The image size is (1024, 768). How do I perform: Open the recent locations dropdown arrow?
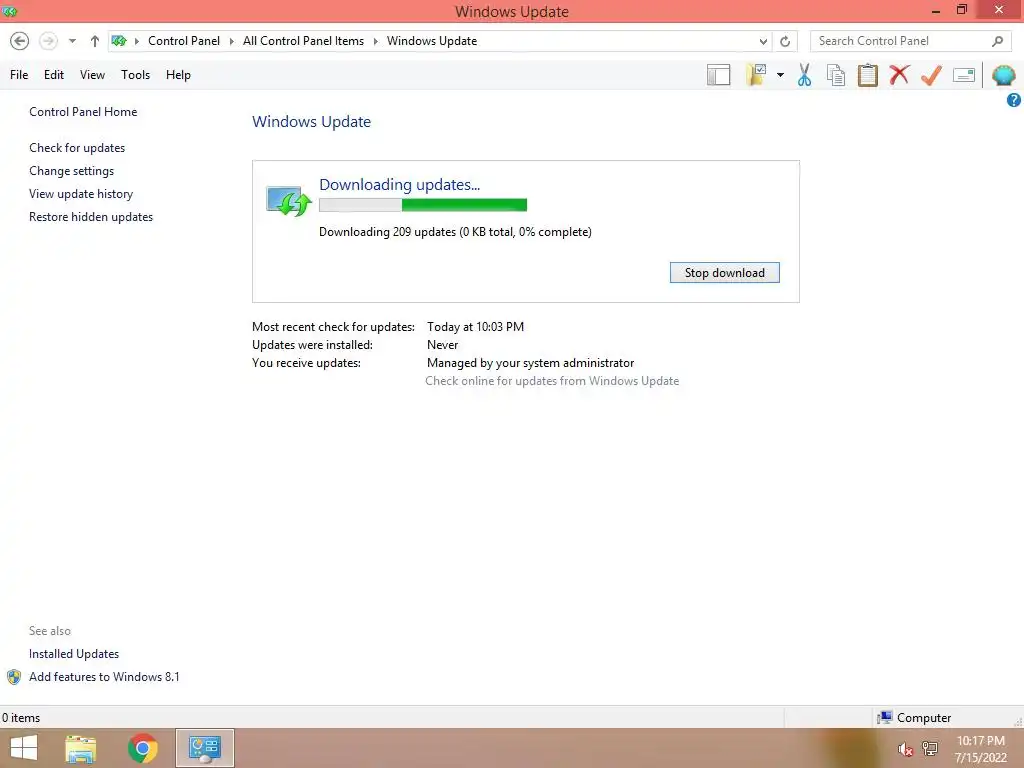pyautogui.click(x=72, y=41)
